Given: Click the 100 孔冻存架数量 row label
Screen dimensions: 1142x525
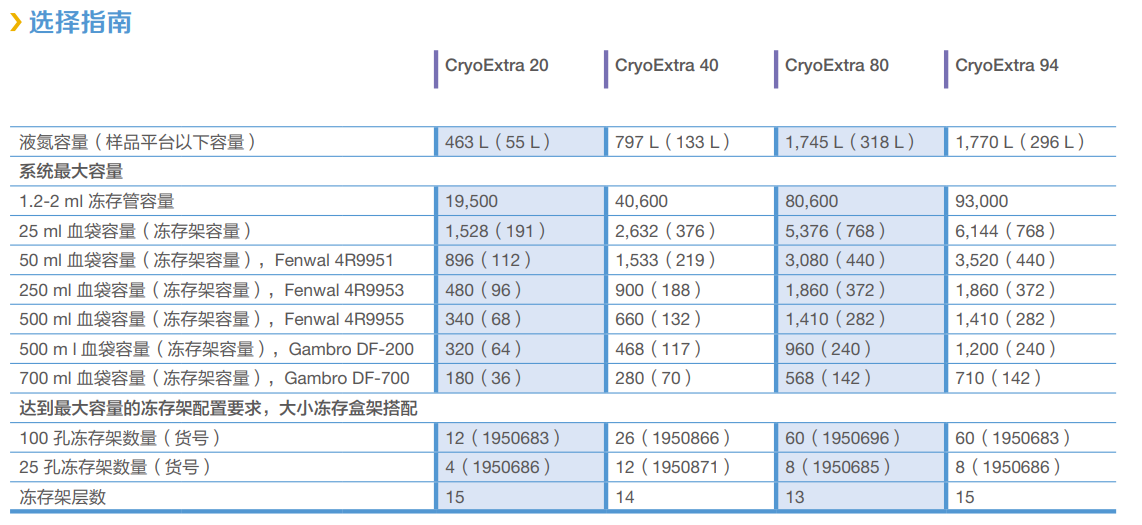Looking at the screenshot, I should pyautogui.click(x=120, y=437).
